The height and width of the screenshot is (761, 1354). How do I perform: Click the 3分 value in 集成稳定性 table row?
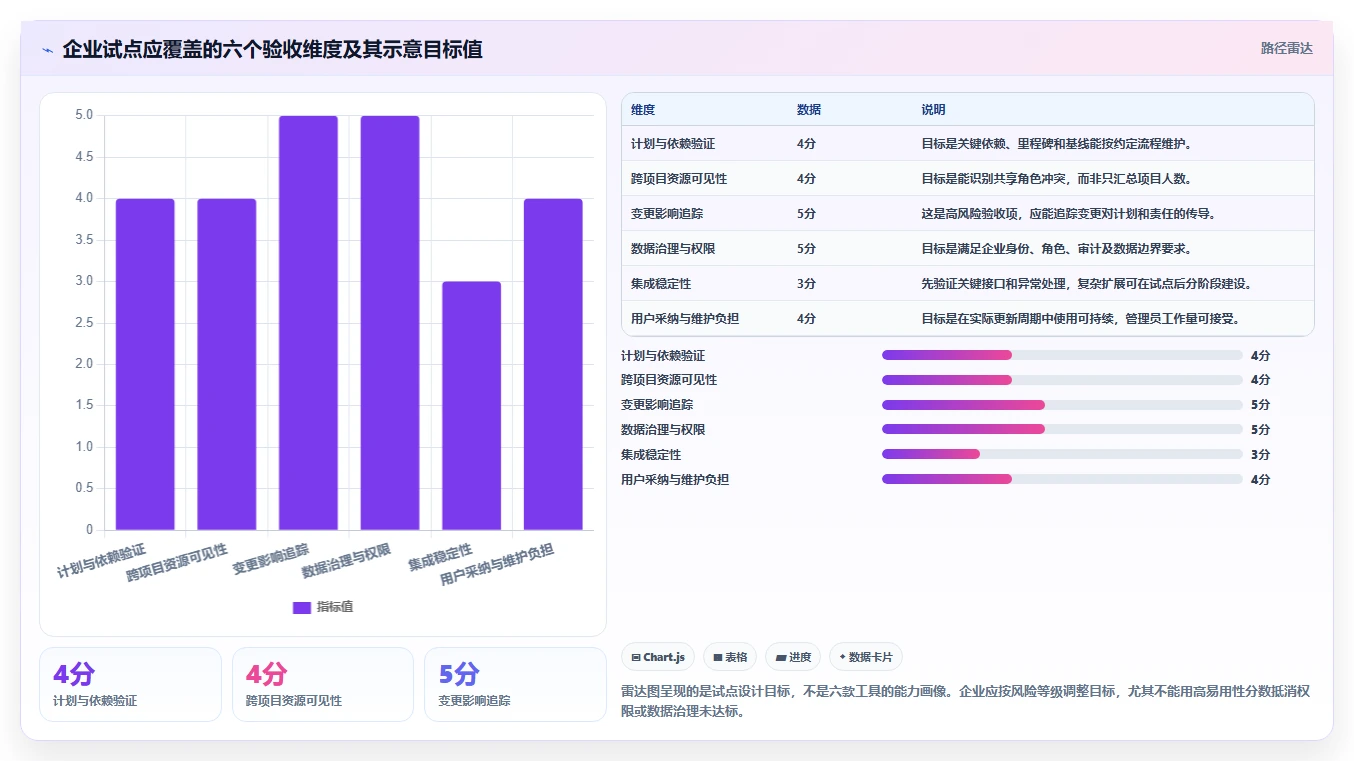(806, 284)
